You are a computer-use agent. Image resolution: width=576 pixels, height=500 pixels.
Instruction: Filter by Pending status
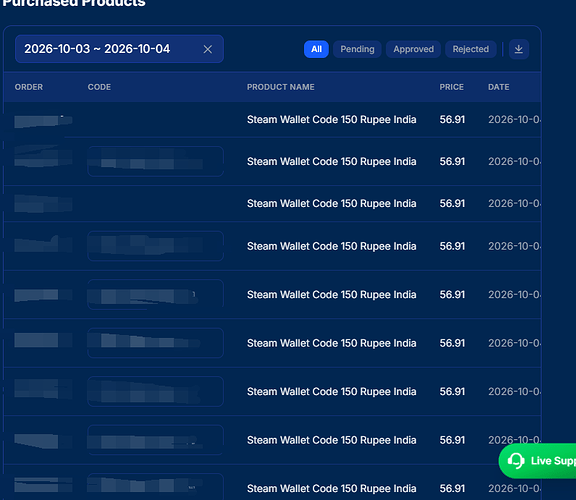[357, 49]
